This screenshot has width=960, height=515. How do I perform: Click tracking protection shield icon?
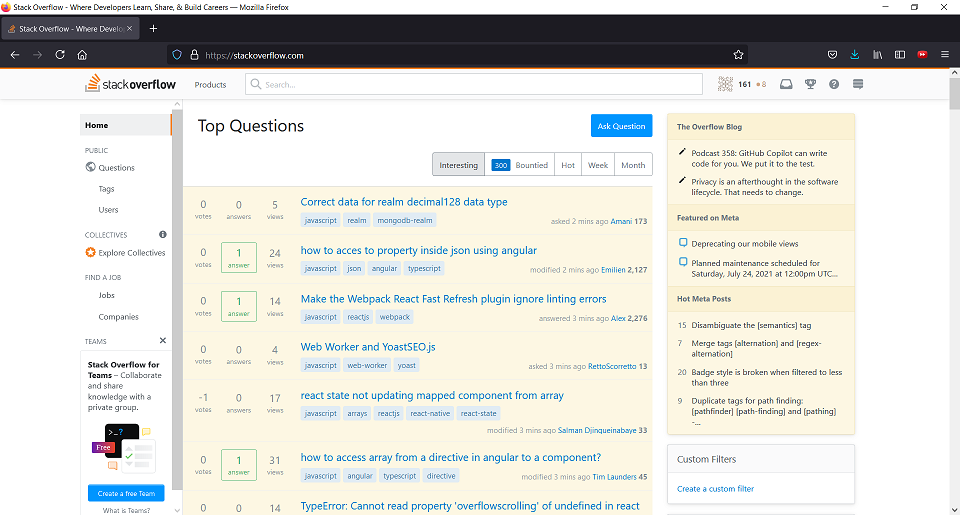point(177,55)
